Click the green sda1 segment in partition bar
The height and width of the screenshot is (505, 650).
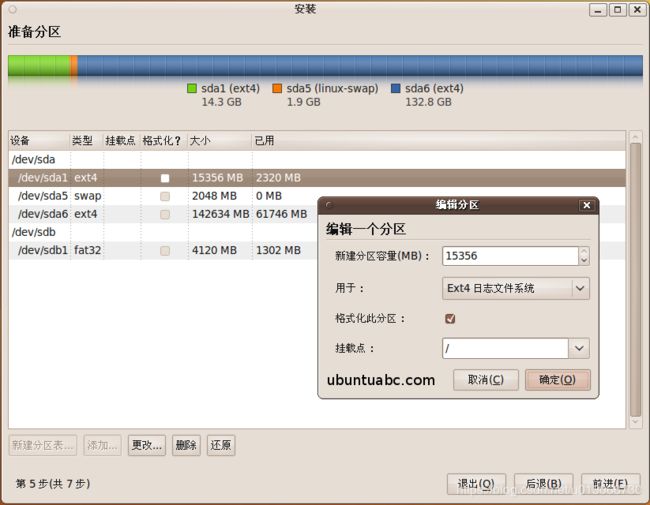point(38,66)
